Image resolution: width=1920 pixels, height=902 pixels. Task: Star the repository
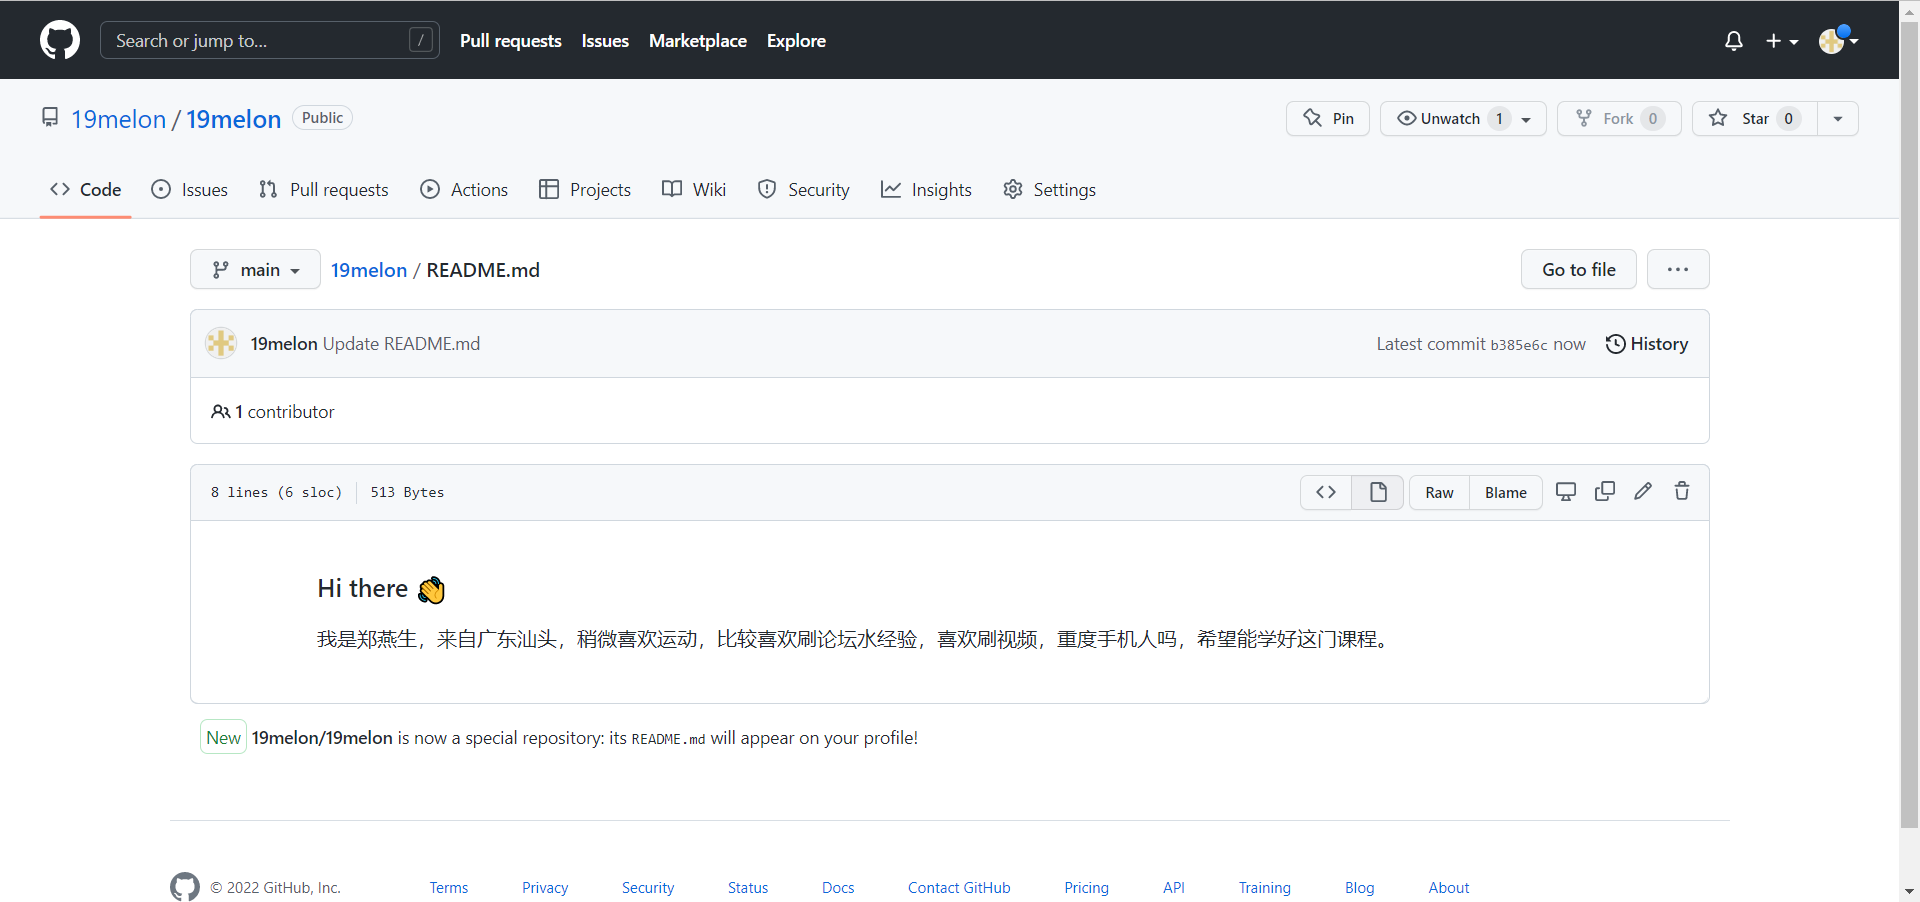[1755, 118]
